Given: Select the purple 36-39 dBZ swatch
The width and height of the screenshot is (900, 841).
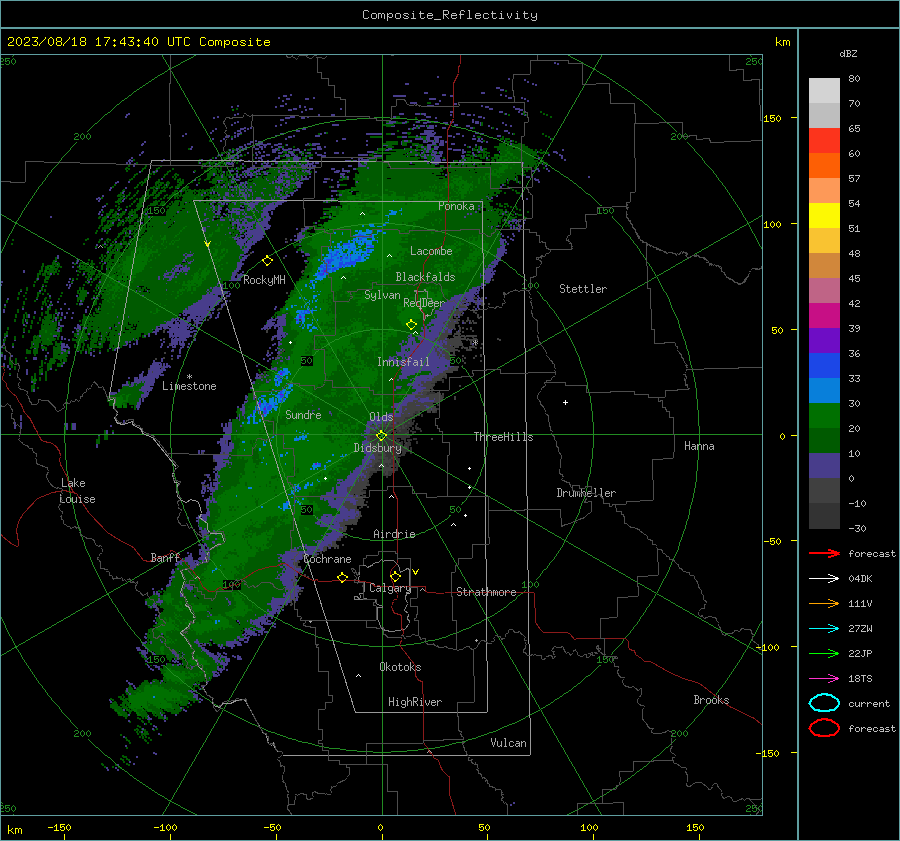Looking at the screenshot, I should coord(824,340).
